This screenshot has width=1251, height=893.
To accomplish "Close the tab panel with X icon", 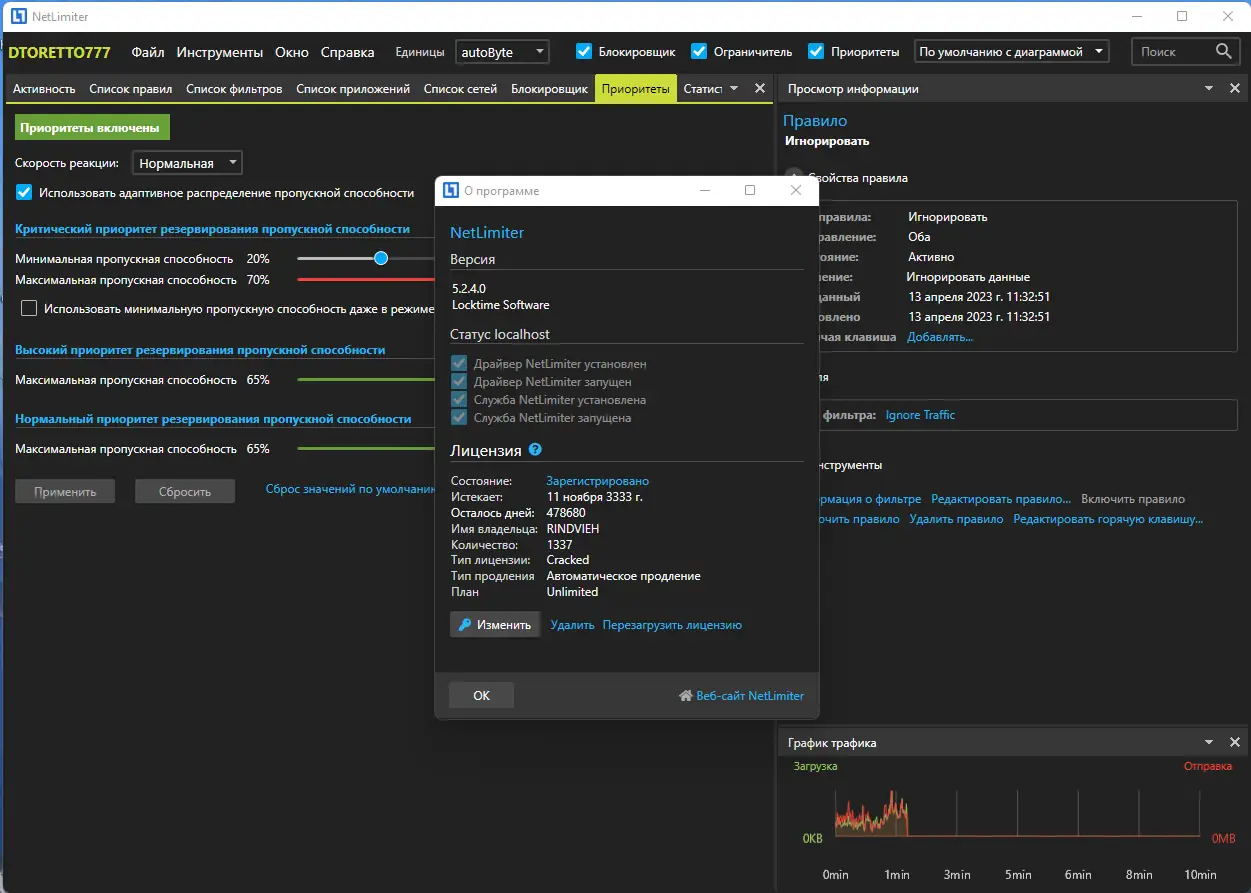I will click(x=759, y=89).
